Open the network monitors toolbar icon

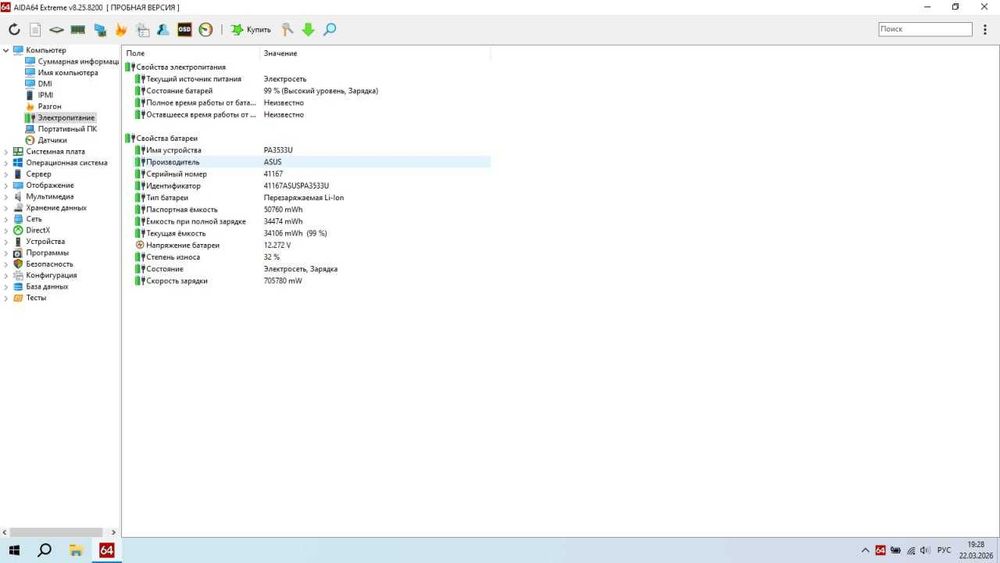100,29
